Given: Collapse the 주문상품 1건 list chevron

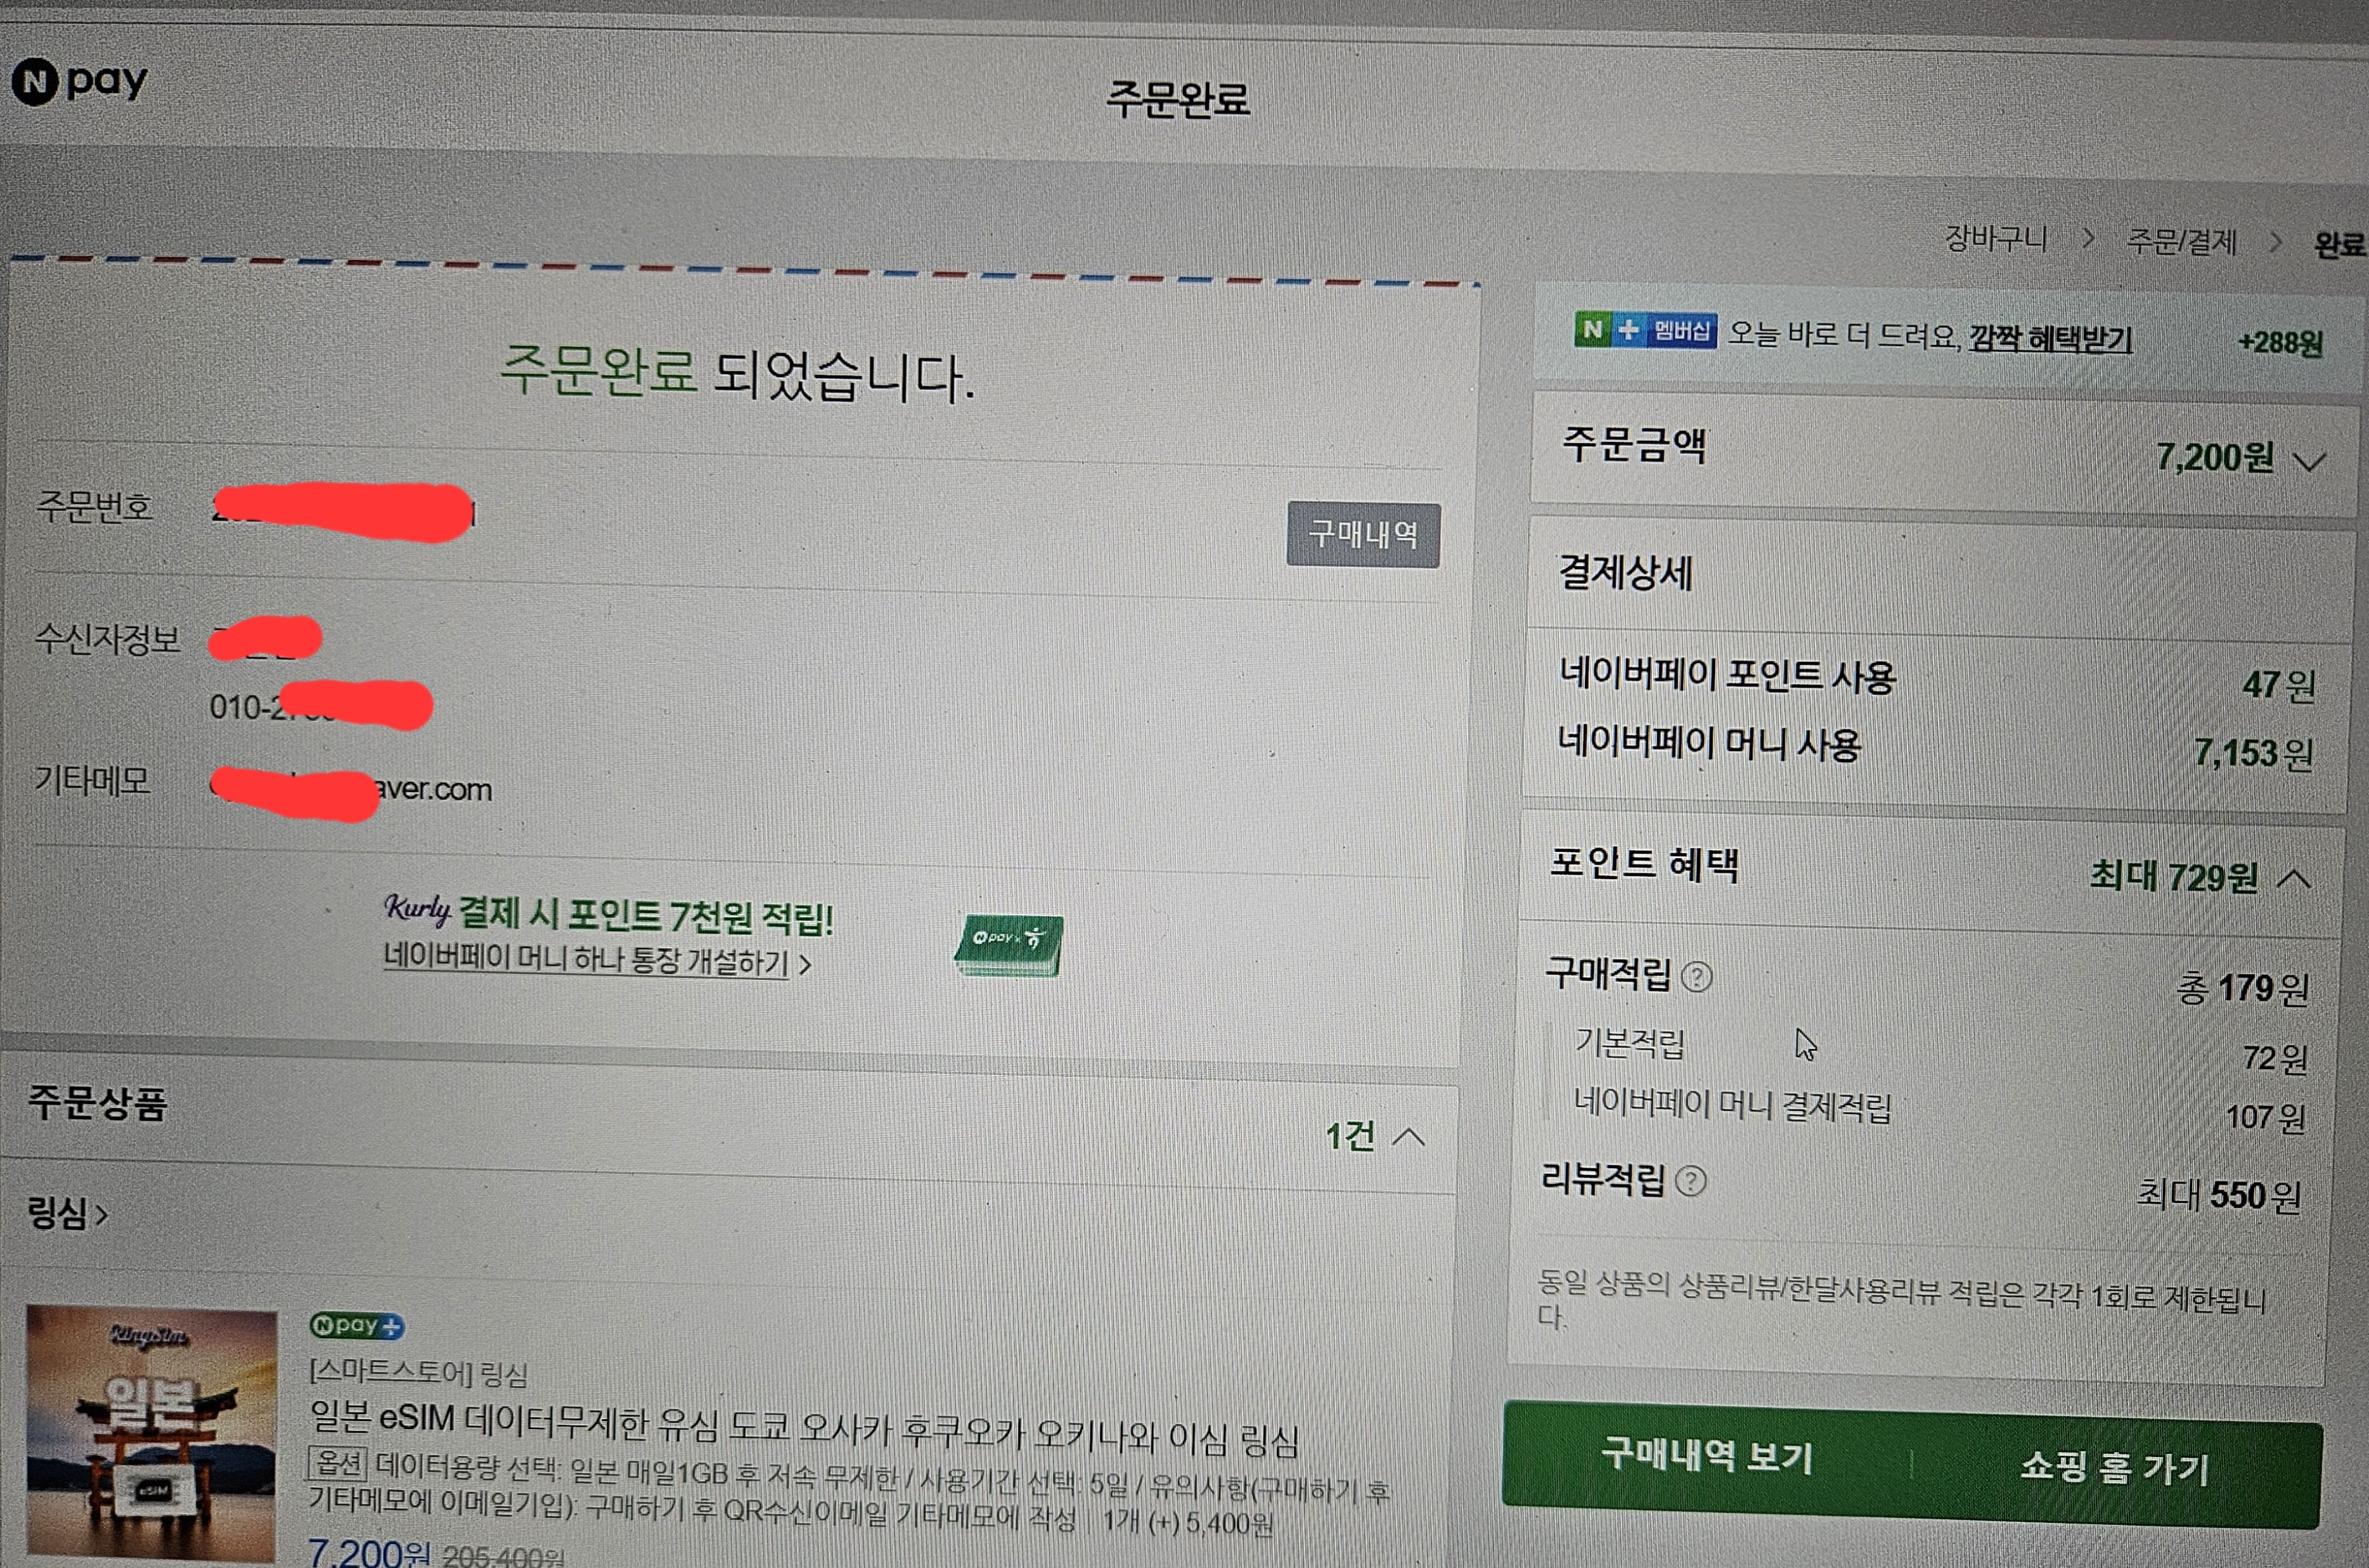Looking at the screenshot, I should click(1408, 1137).
